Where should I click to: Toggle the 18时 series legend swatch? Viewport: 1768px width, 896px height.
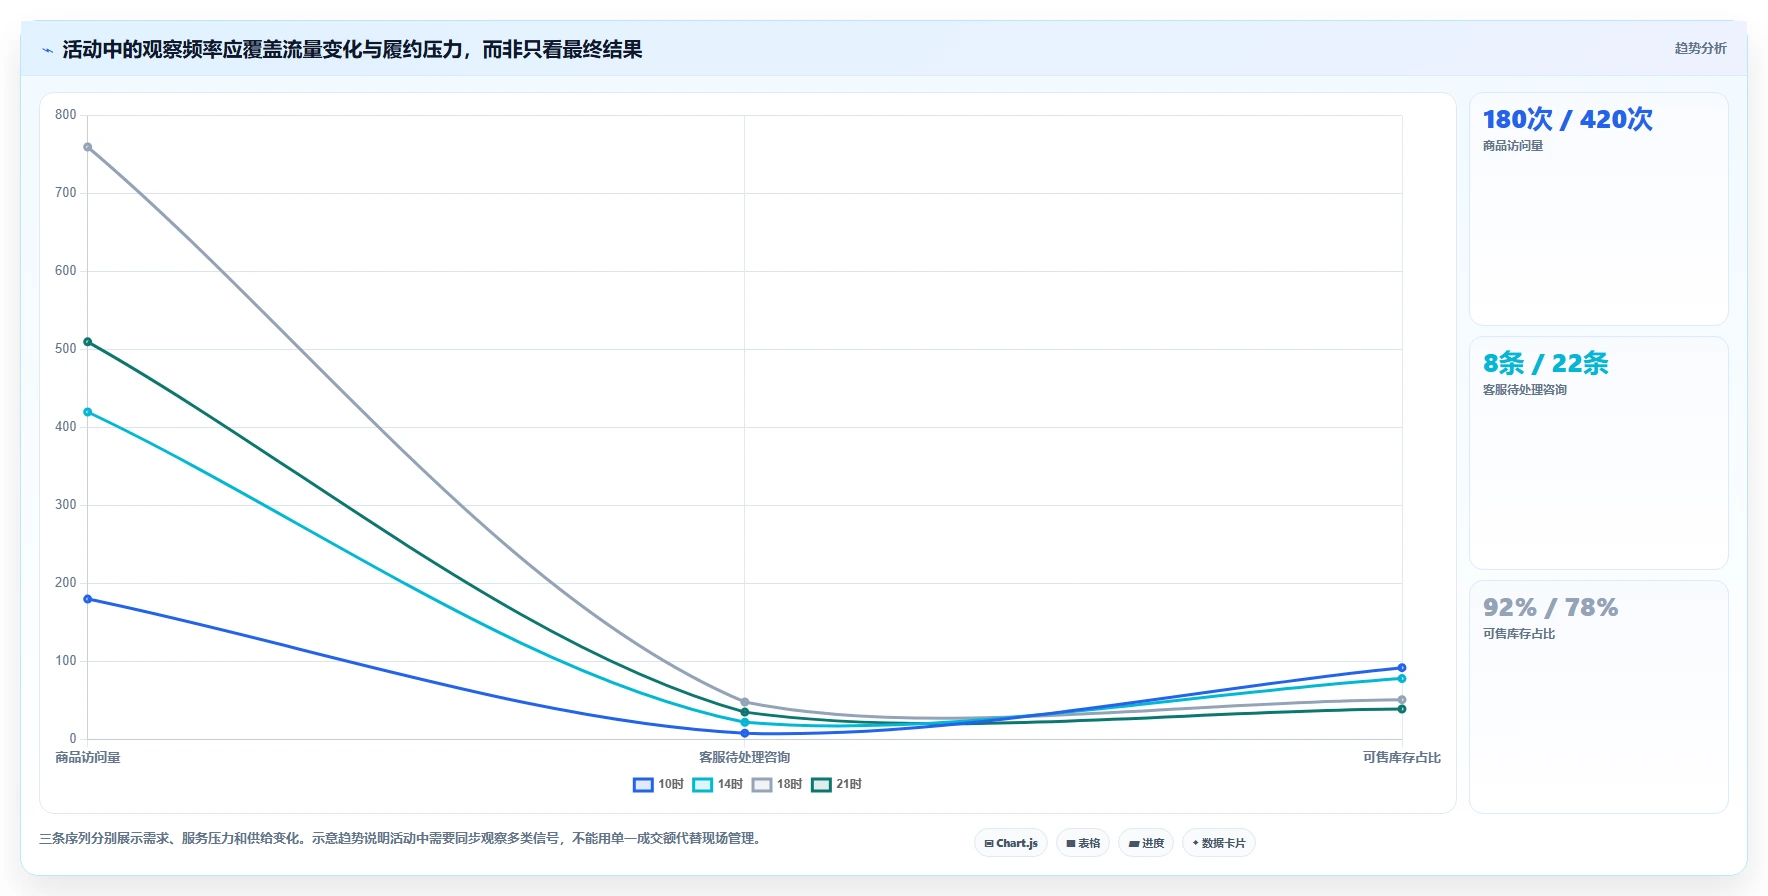click(762, 785)
